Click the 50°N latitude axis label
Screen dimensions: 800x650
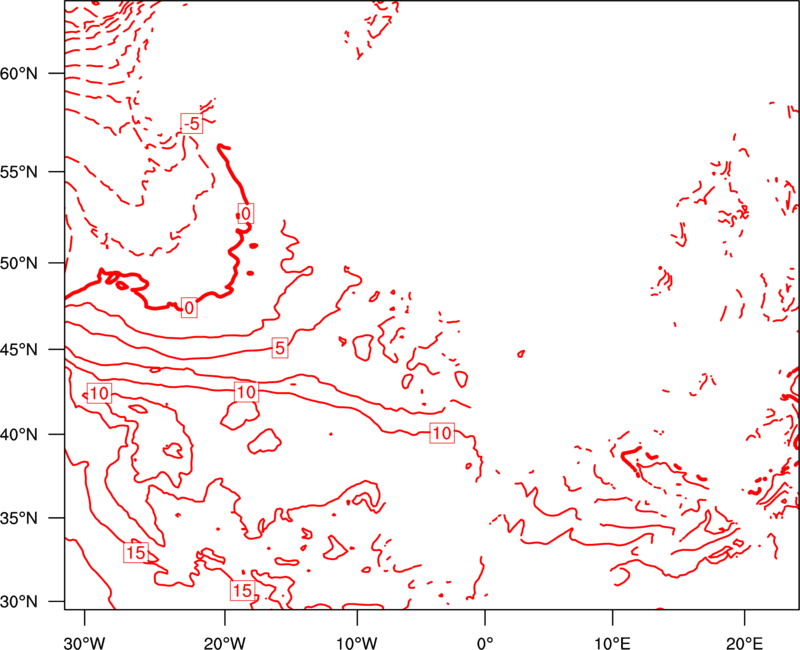tap(19, 263)
